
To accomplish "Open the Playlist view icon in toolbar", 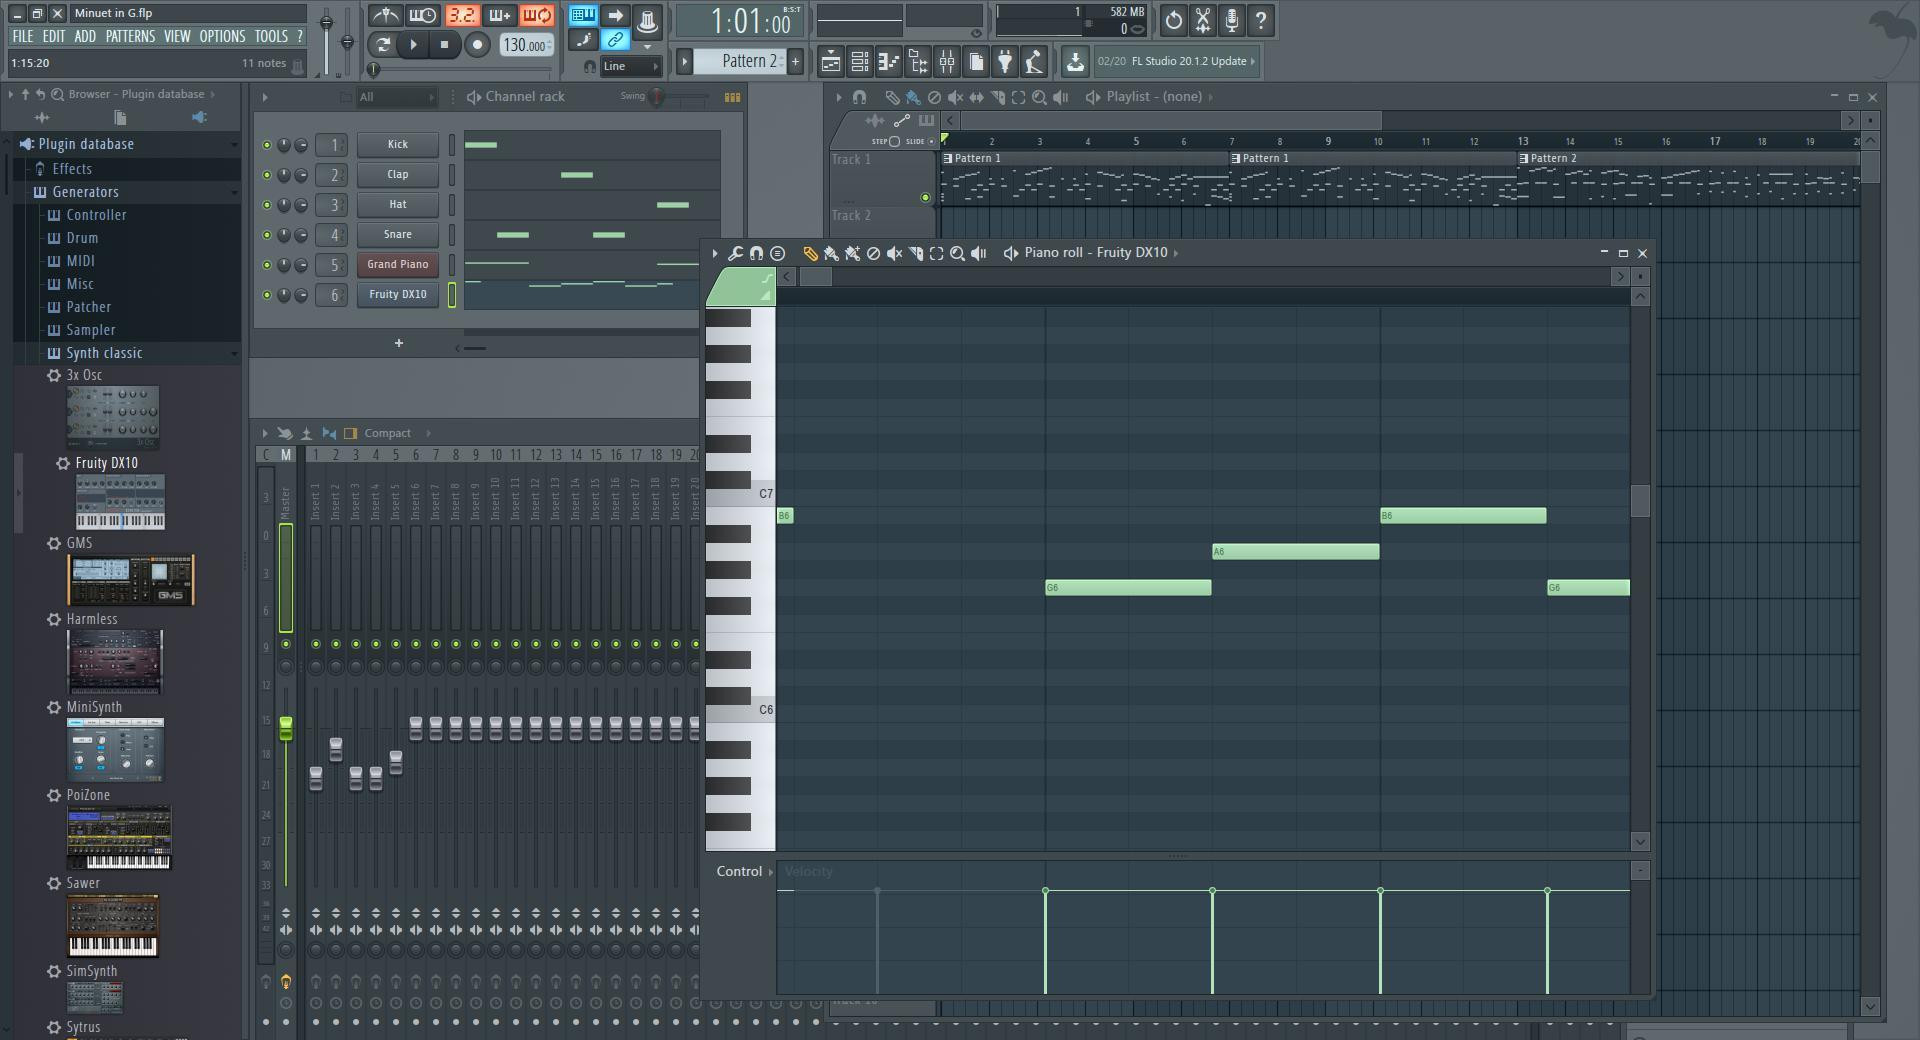I will [830, 62].
